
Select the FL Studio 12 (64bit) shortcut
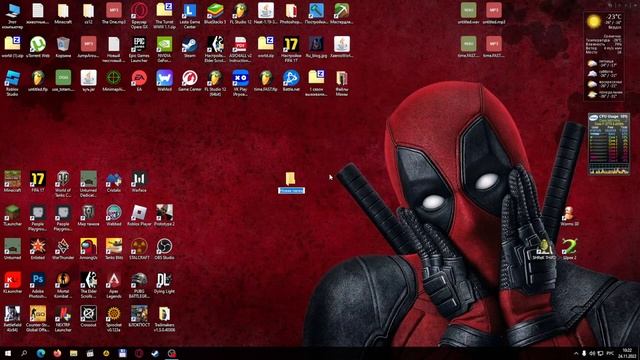[215, 82]
